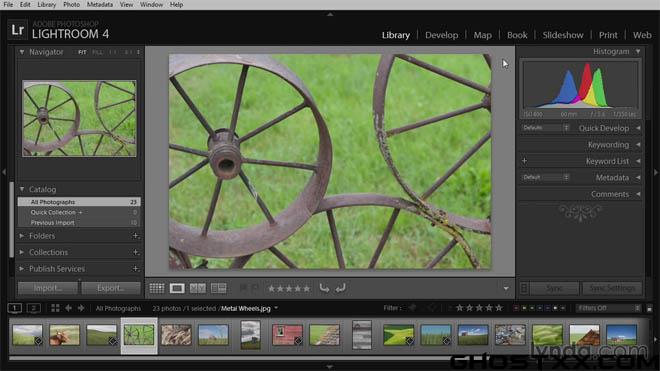Expand the Comments panel
Image resolution: width=660 pixels, height=371 pixels.
click(638, 194)
